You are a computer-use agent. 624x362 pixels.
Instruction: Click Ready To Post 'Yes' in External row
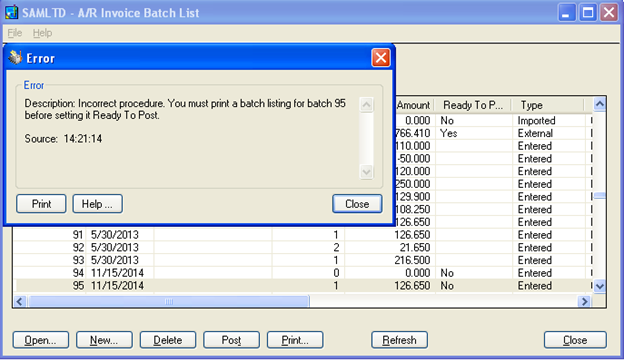coord(448,133)
